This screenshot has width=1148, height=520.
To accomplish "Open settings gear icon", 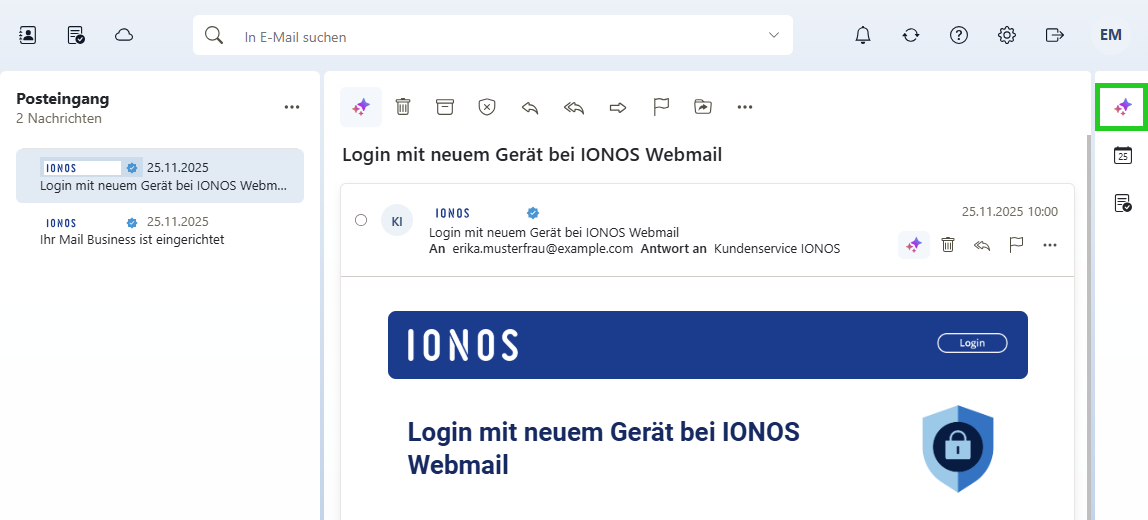I will (1007, 34).
